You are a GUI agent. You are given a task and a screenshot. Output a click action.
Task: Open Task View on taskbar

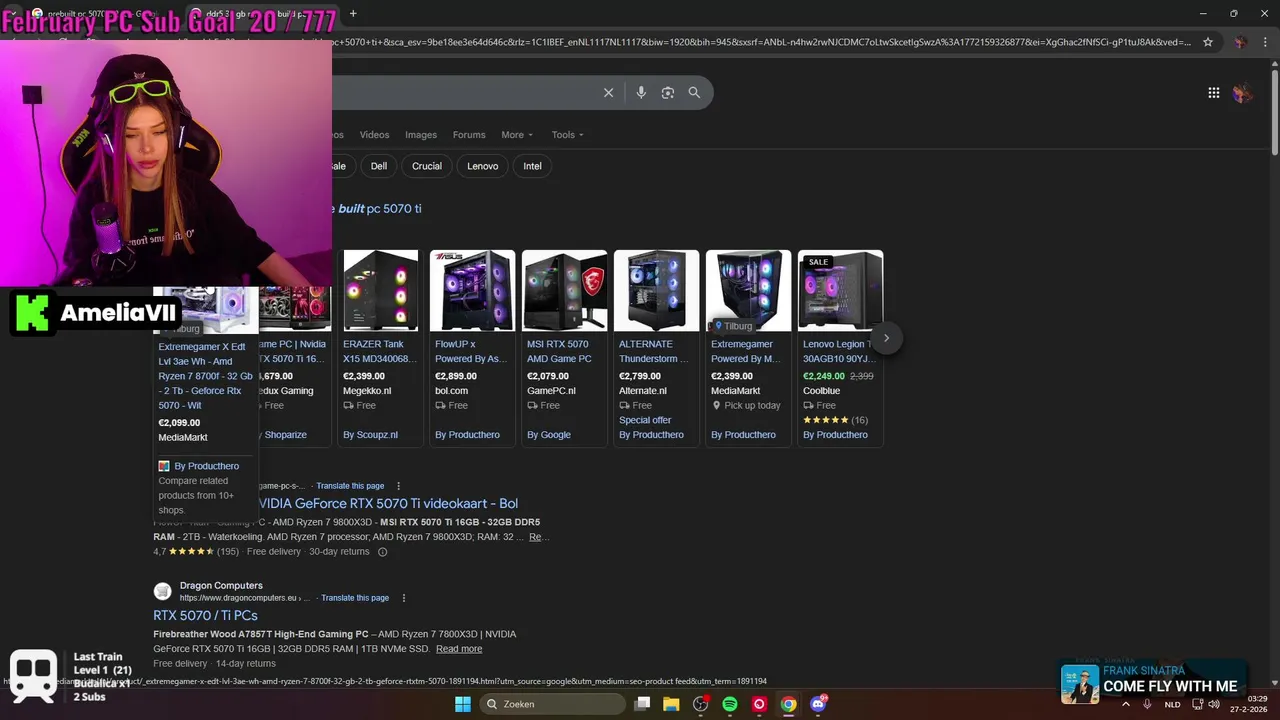(x=642, y=704)
